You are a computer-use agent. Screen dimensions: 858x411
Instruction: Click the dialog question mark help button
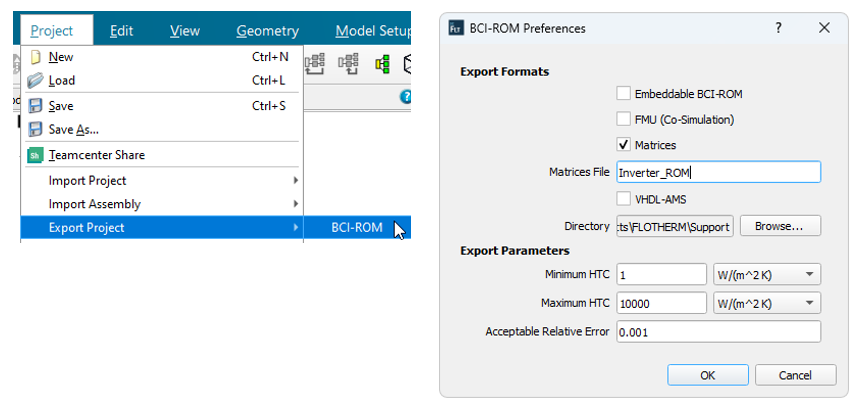pyautogui.click(x=779, y=28)
